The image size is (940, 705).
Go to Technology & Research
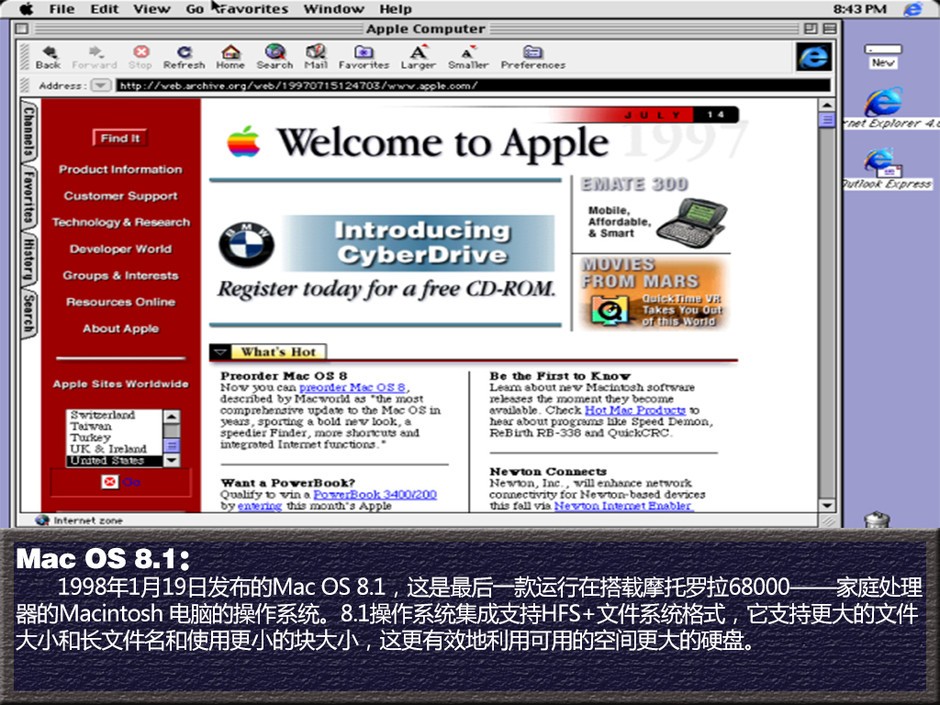(x=120, y=222)
